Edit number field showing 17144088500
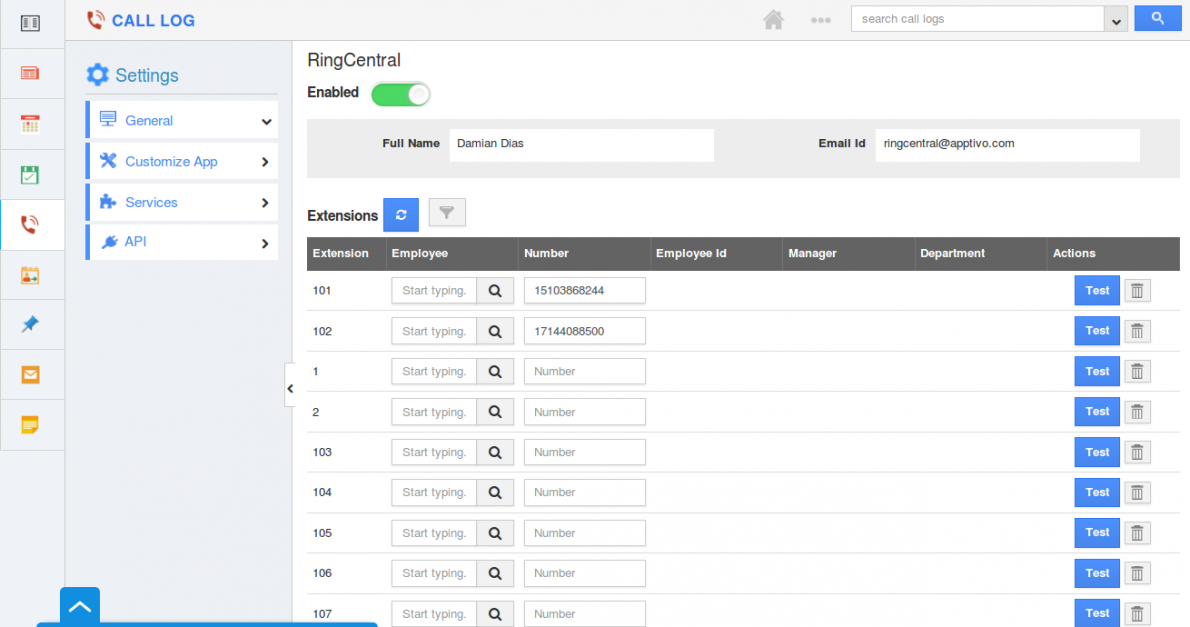 (x=584, y=331)
